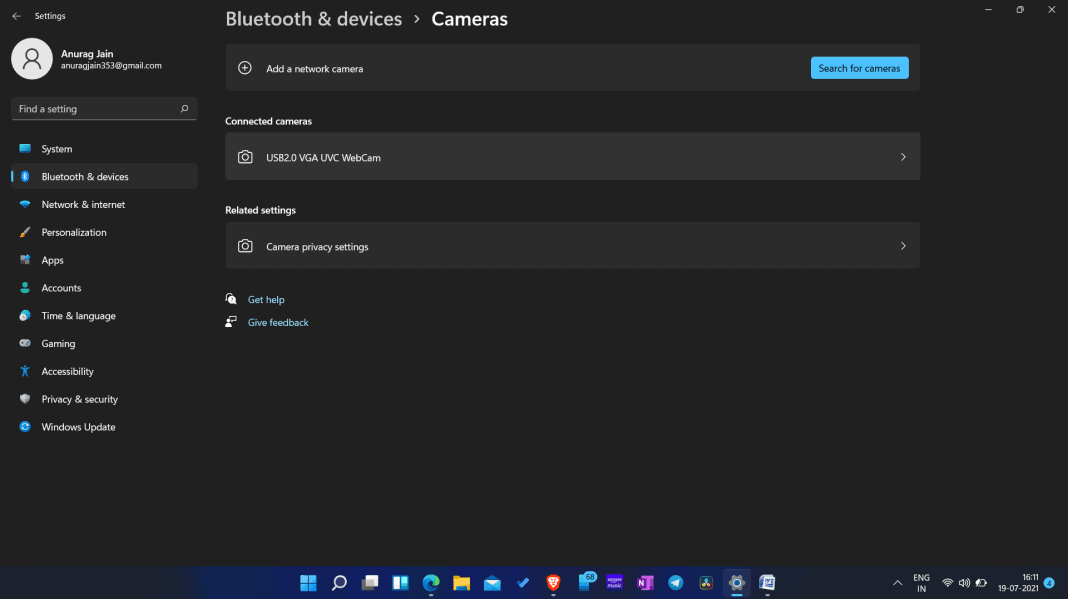
Task: Launch Telegram from the taskbar
Action: (x=675, y=582)
